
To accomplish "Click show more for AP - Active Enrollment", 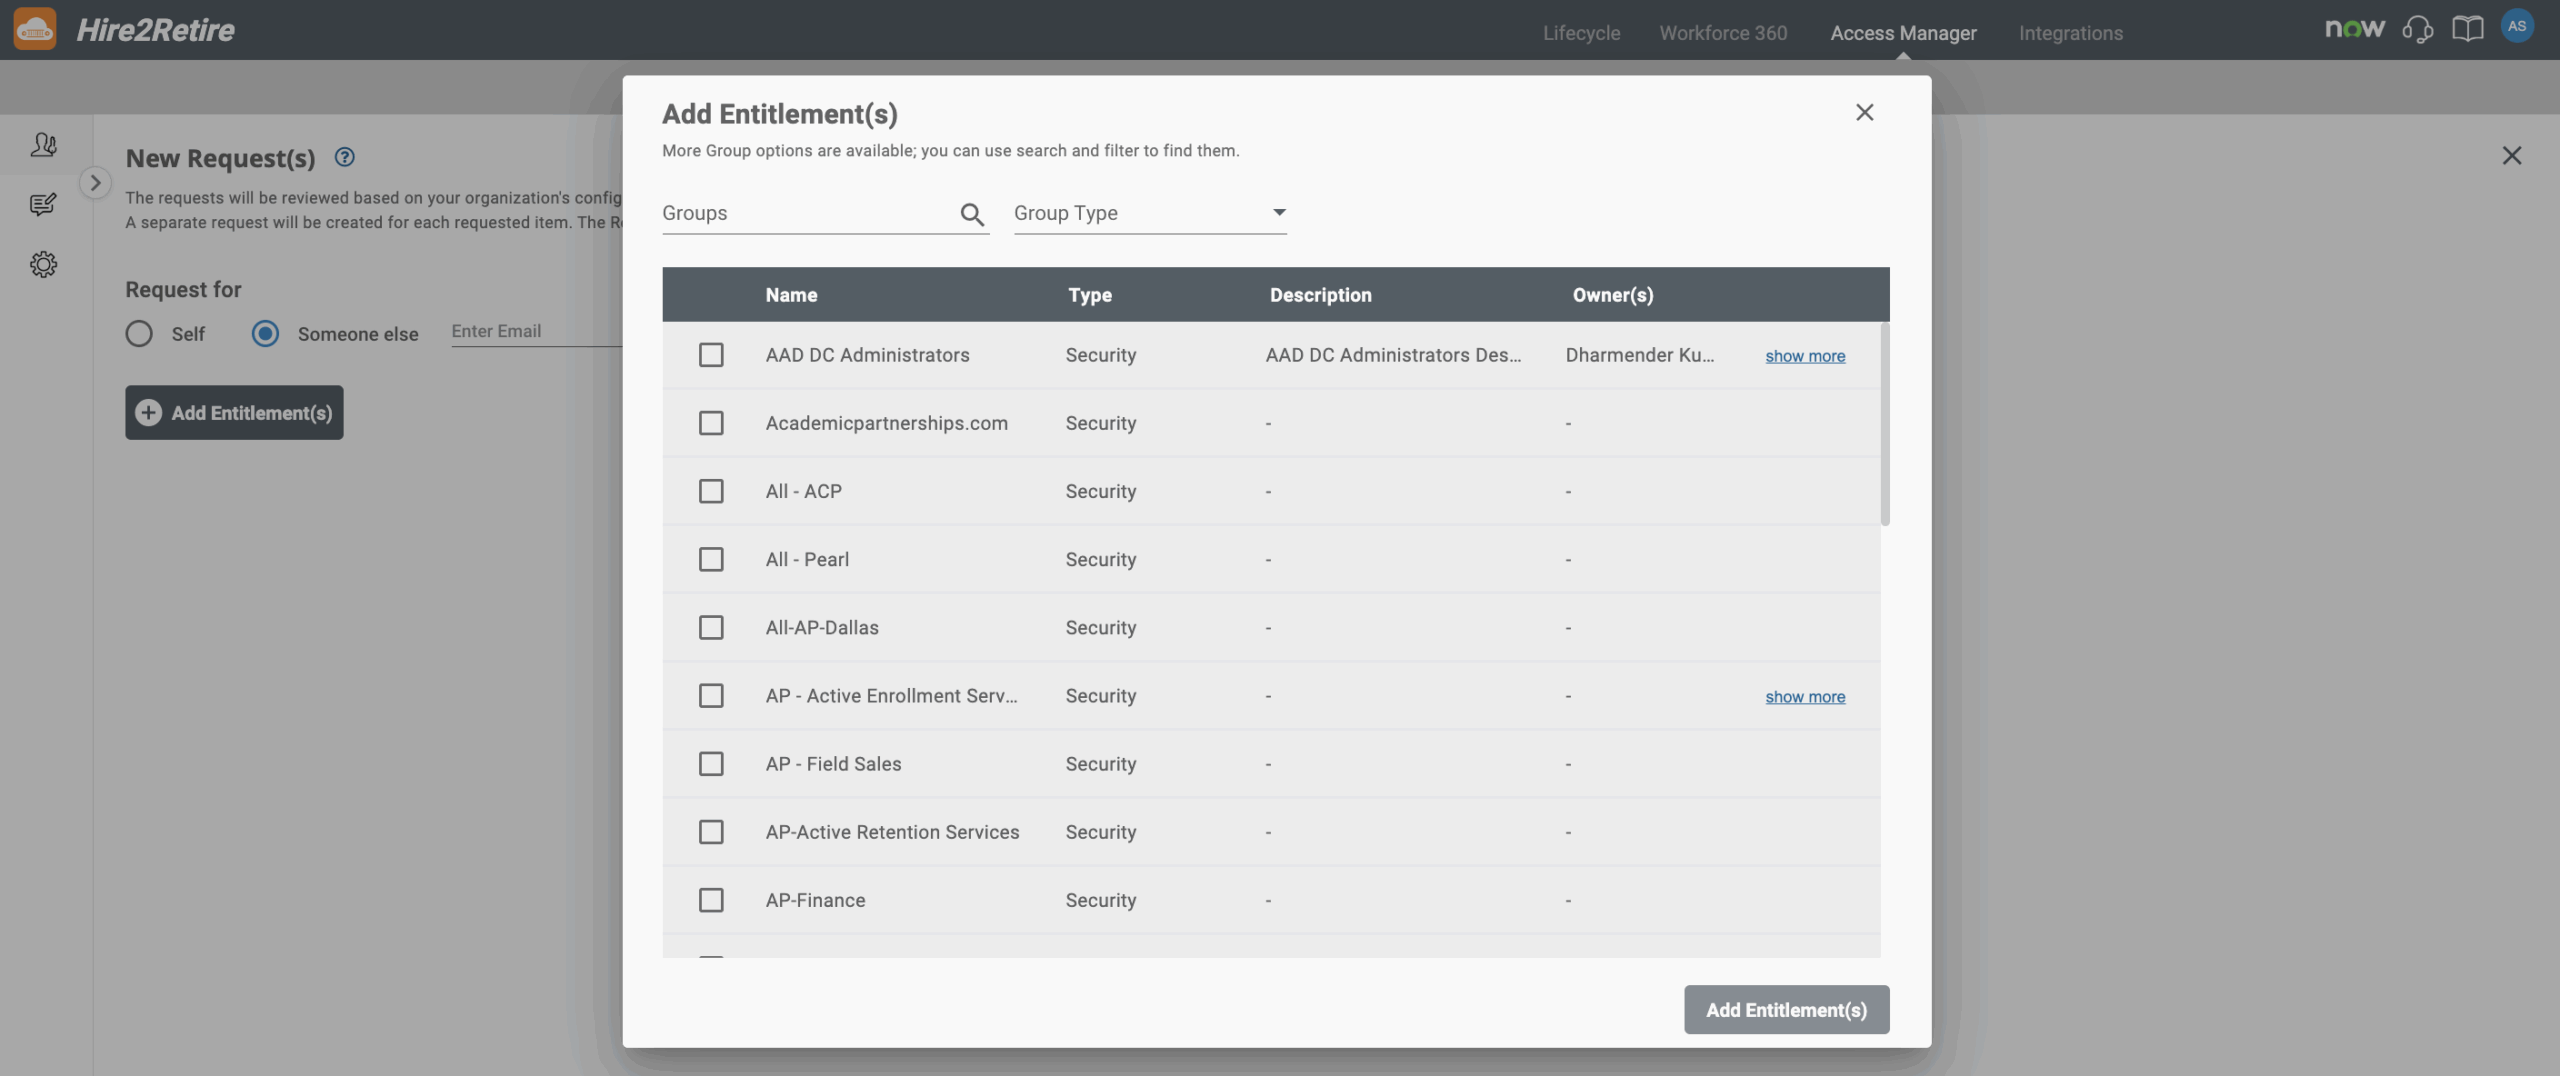I will 1804,696.
